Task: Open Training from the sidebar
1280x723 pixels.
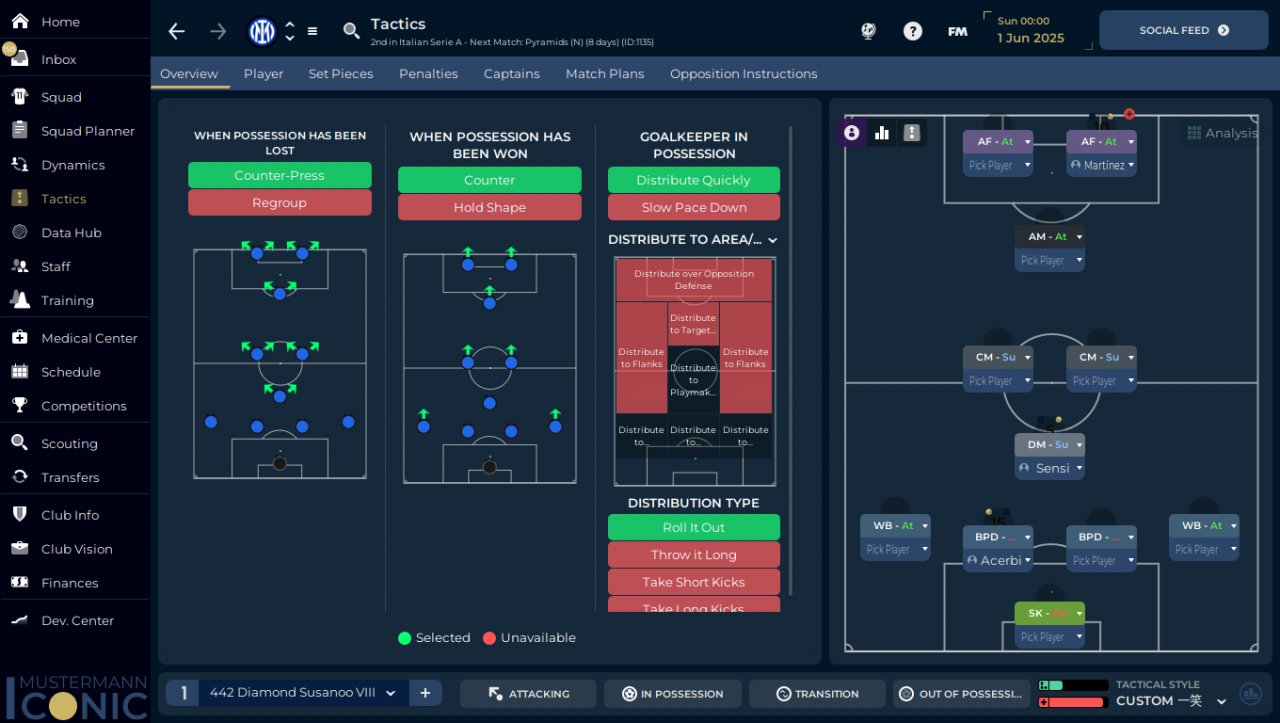Action: coord(75,301)
